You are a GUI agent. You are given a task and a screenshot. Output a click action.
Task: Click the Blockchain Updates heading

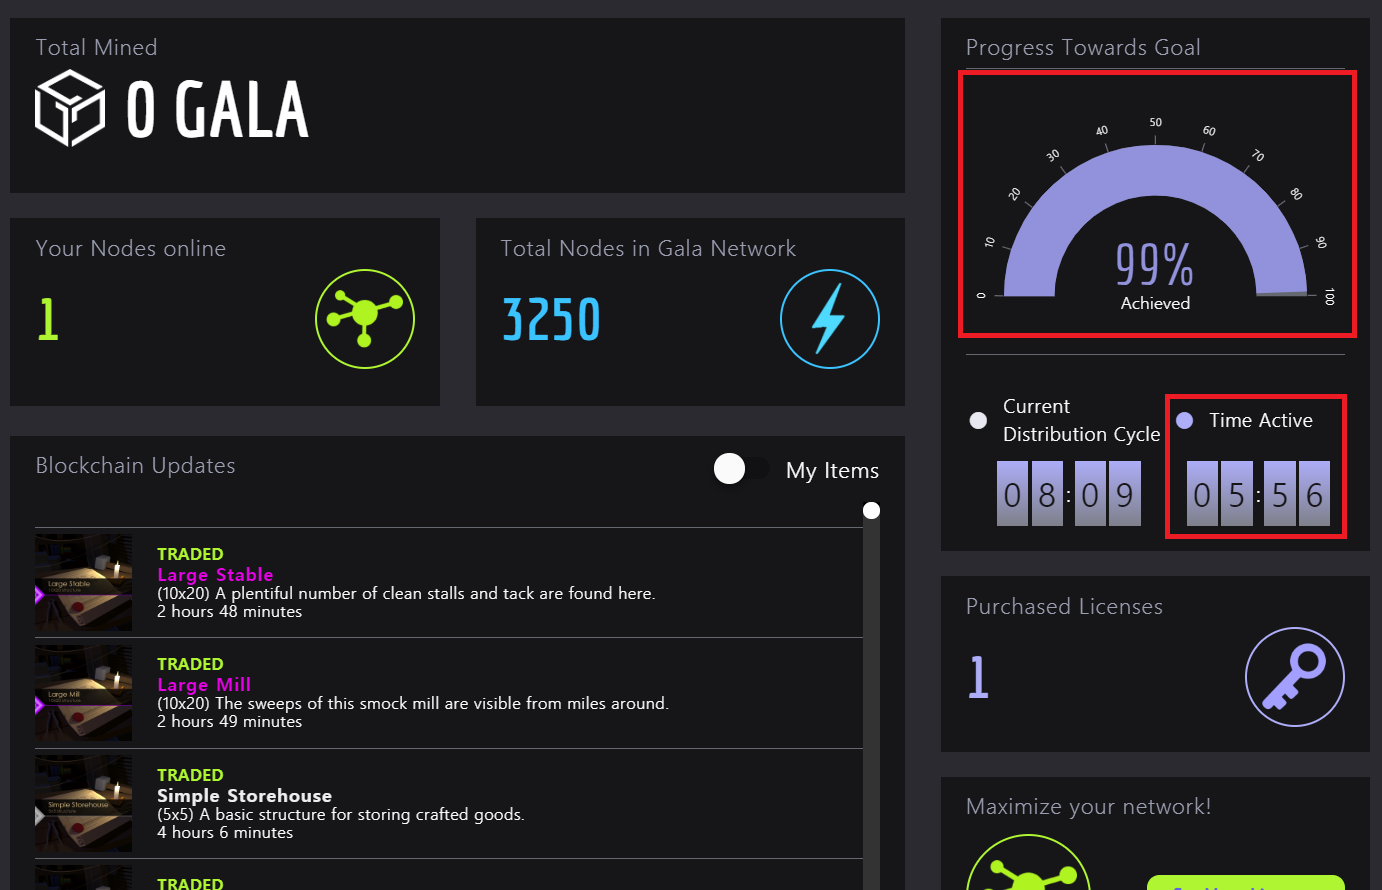(135, 466)
